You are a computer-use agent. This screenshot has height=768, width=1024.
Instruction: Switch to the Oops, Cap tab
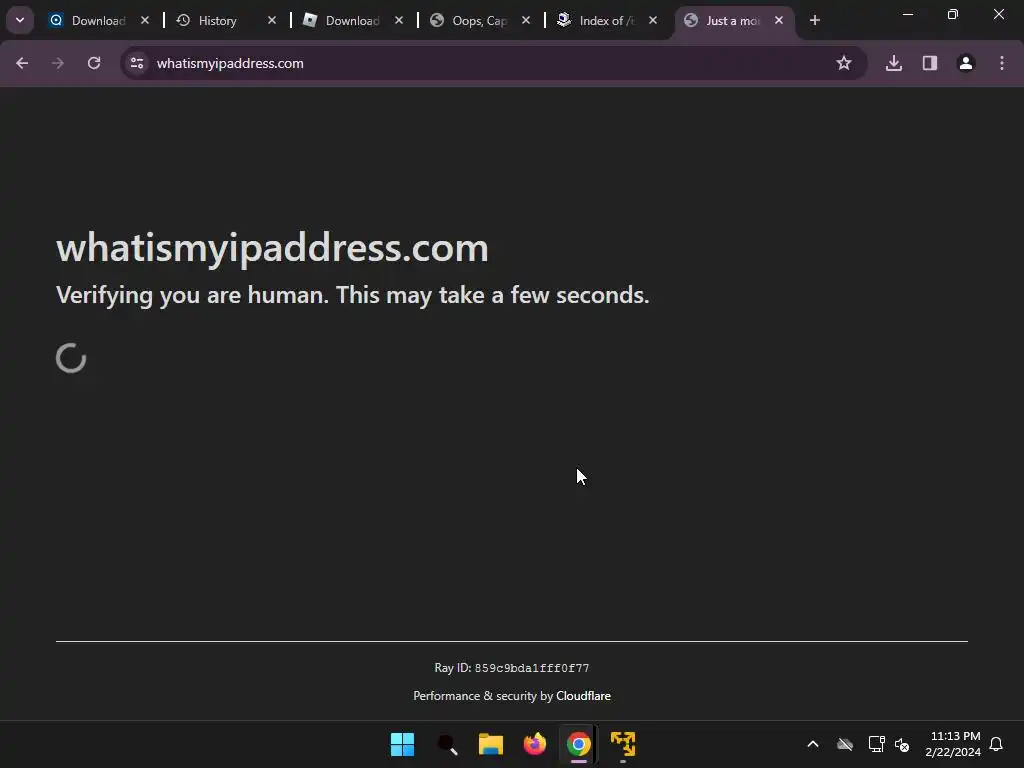[478, 21]
